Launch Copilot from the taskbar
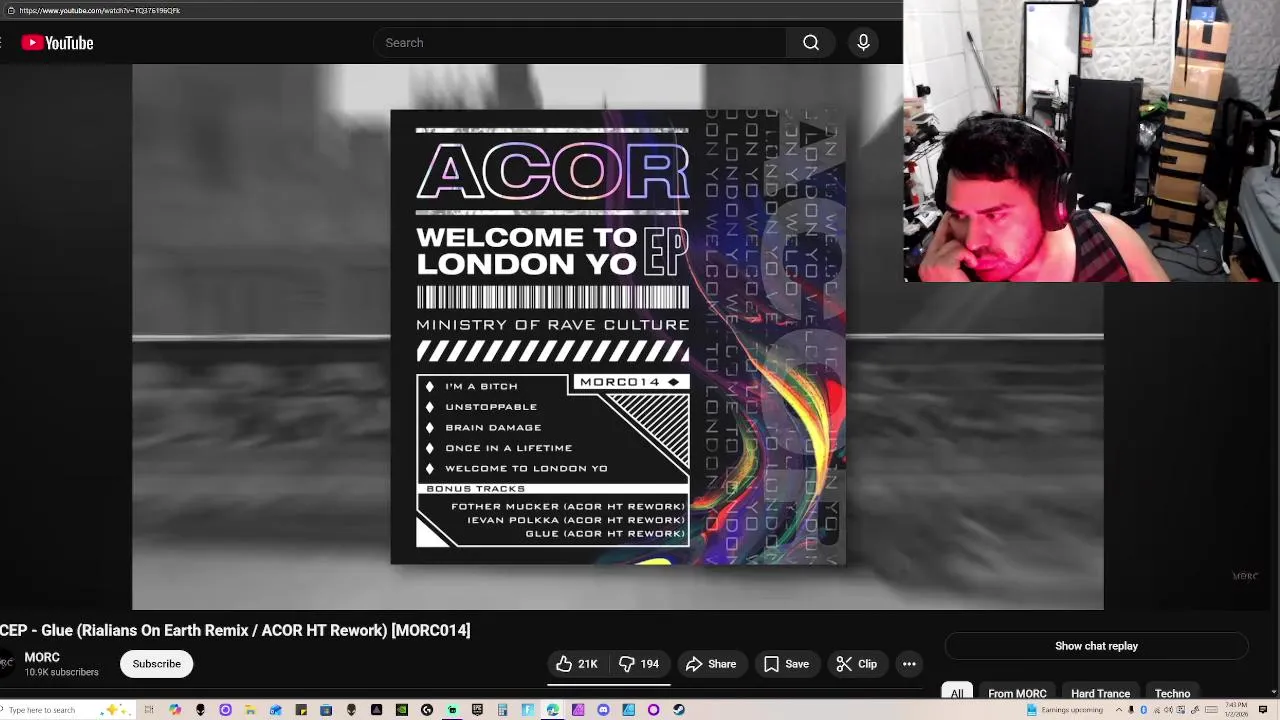 (x=175, y=710)
